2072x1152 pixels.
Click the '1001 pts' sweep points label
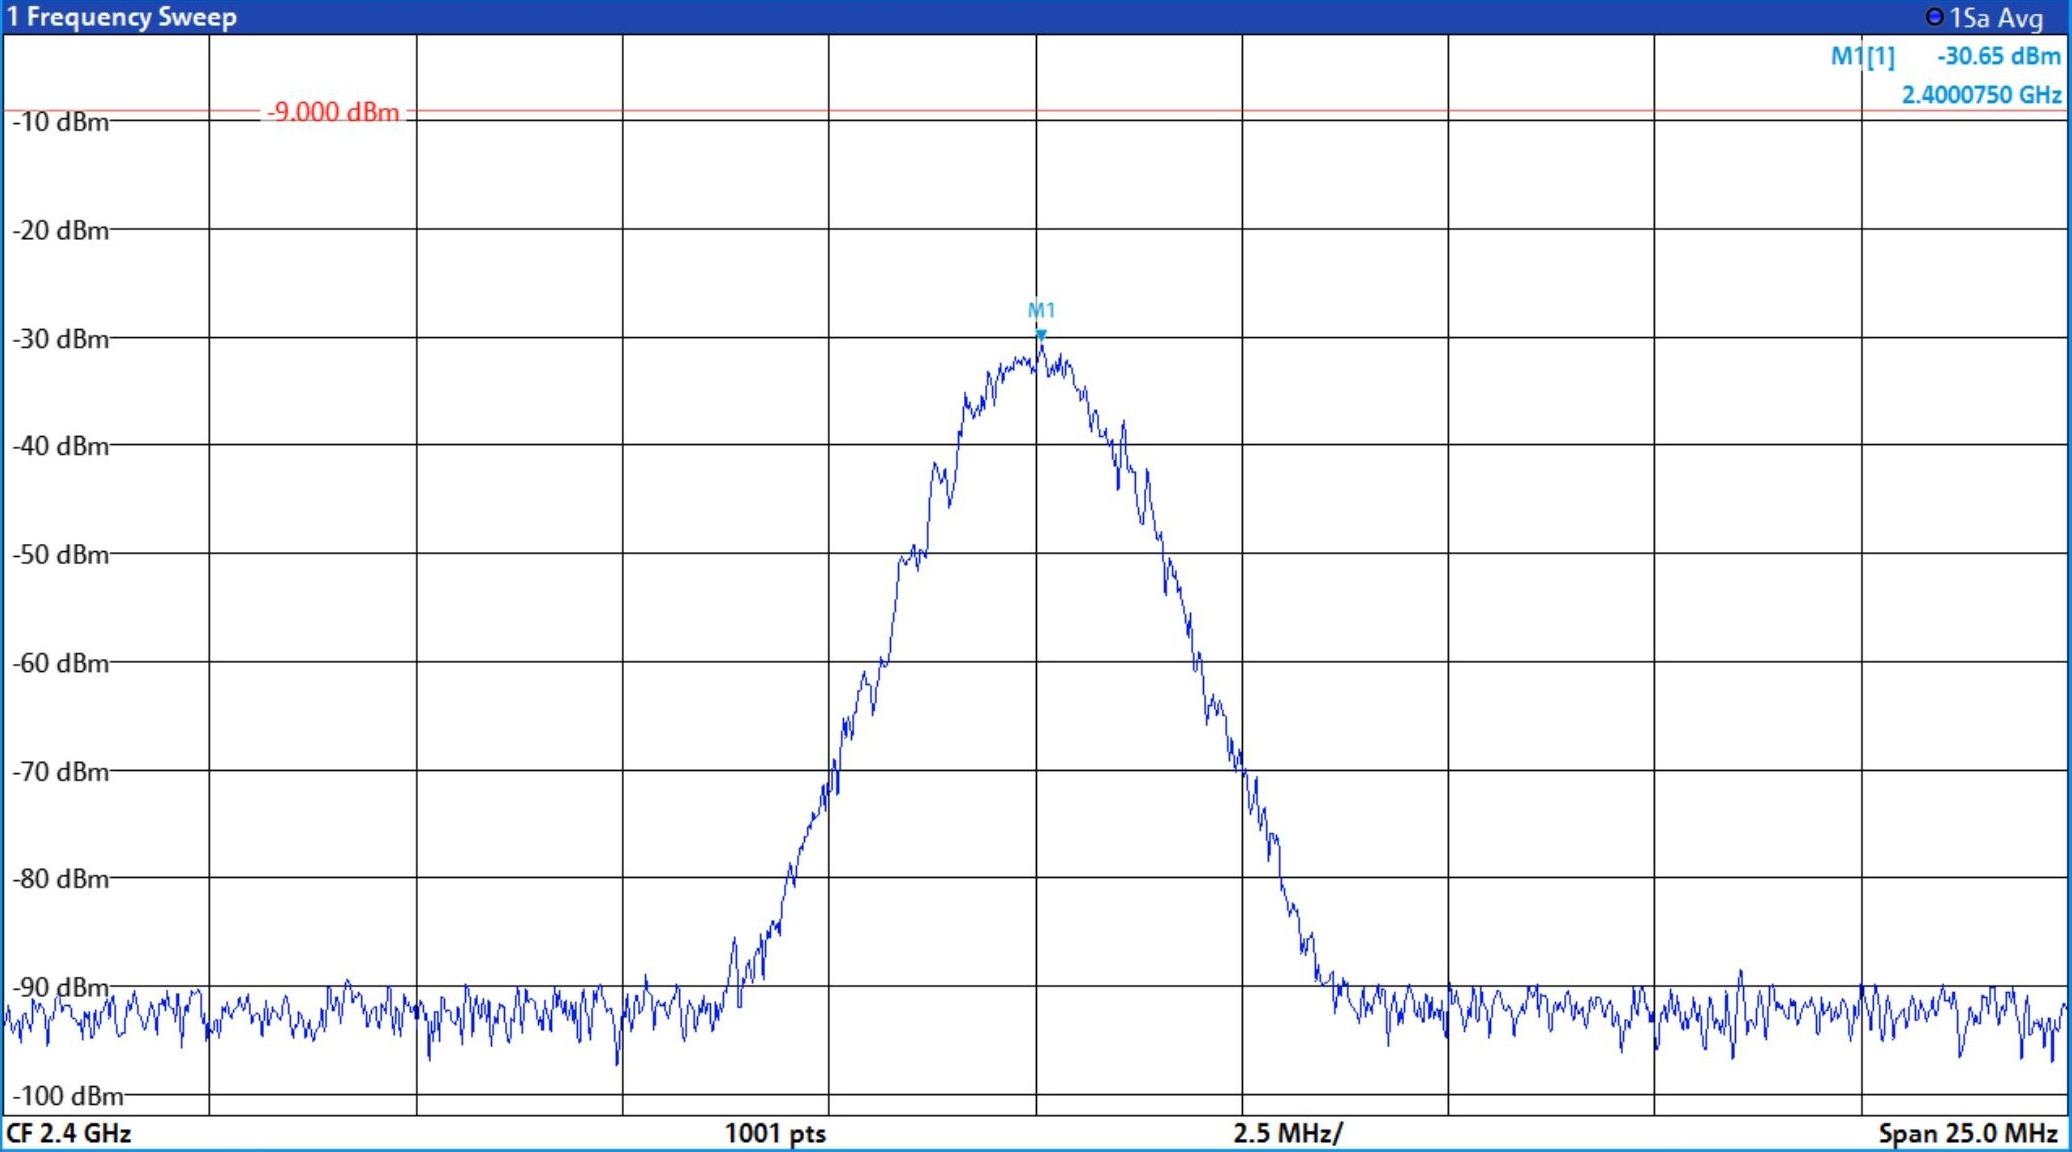click(775, 1133)
